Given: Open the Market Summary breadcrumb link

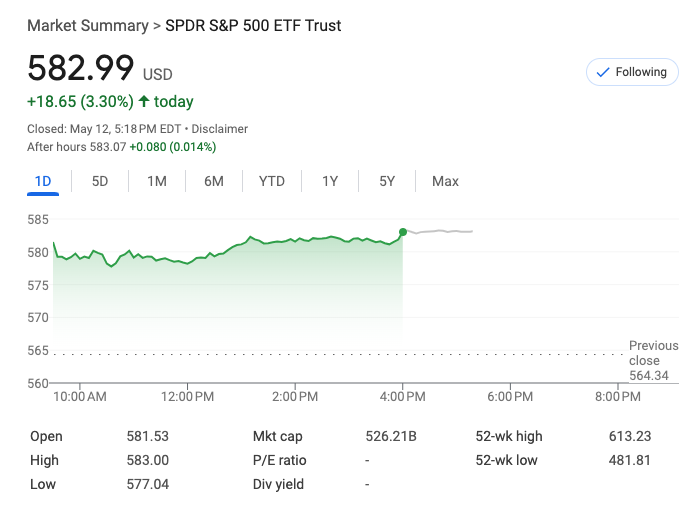Looking at the screenshot, I should (87, 25).
